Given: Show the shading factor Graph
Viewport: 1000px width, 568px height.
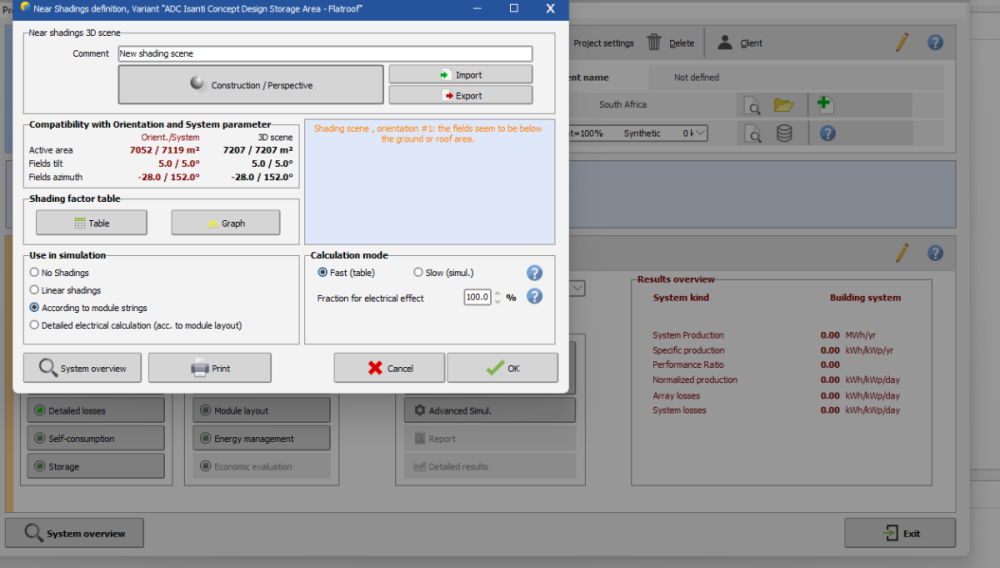Looking at the screenshot, I should click(x=226, y=223).
